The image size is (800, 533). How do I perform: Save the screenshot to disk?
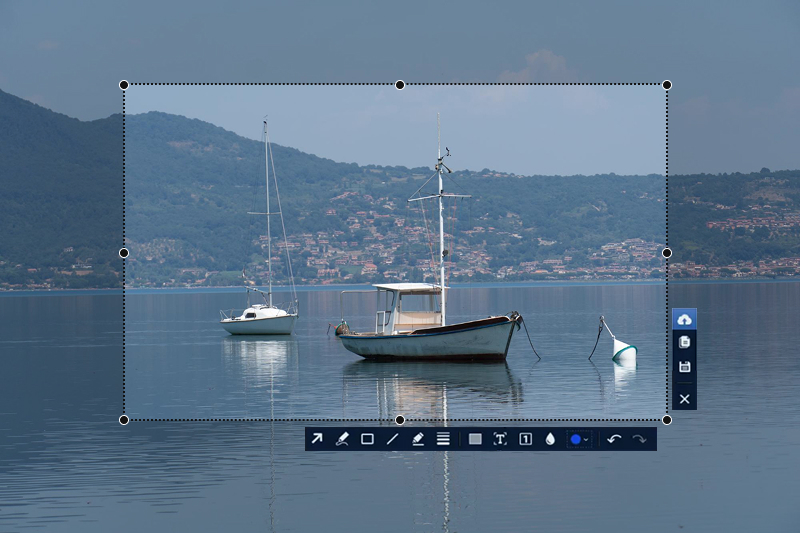684,367
